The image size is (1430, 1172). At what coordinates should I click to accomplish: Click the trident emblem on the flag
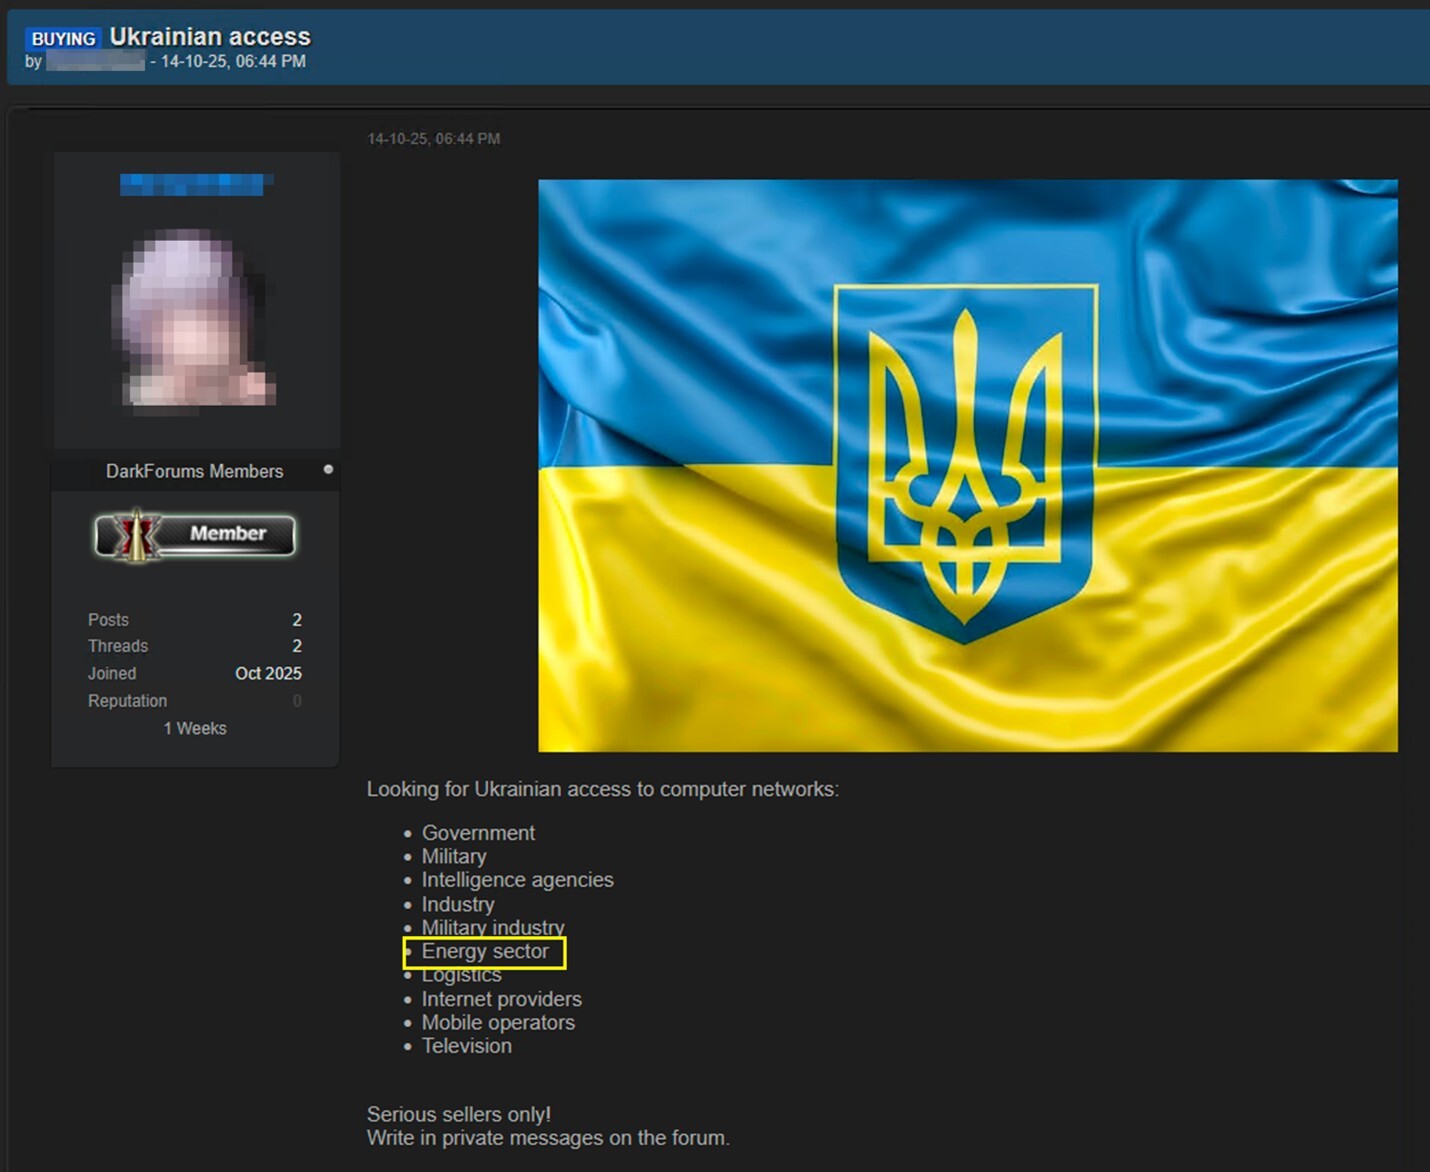pos(965,465)
